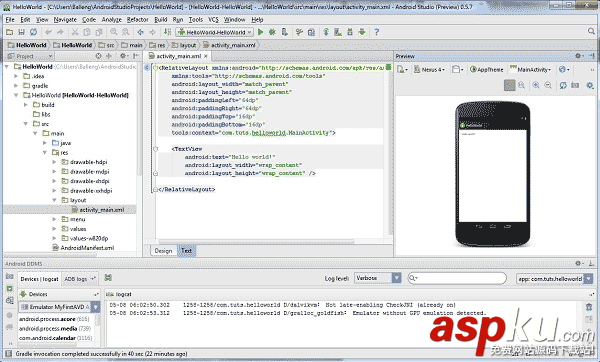Run the app with green play button

[261, 32]
